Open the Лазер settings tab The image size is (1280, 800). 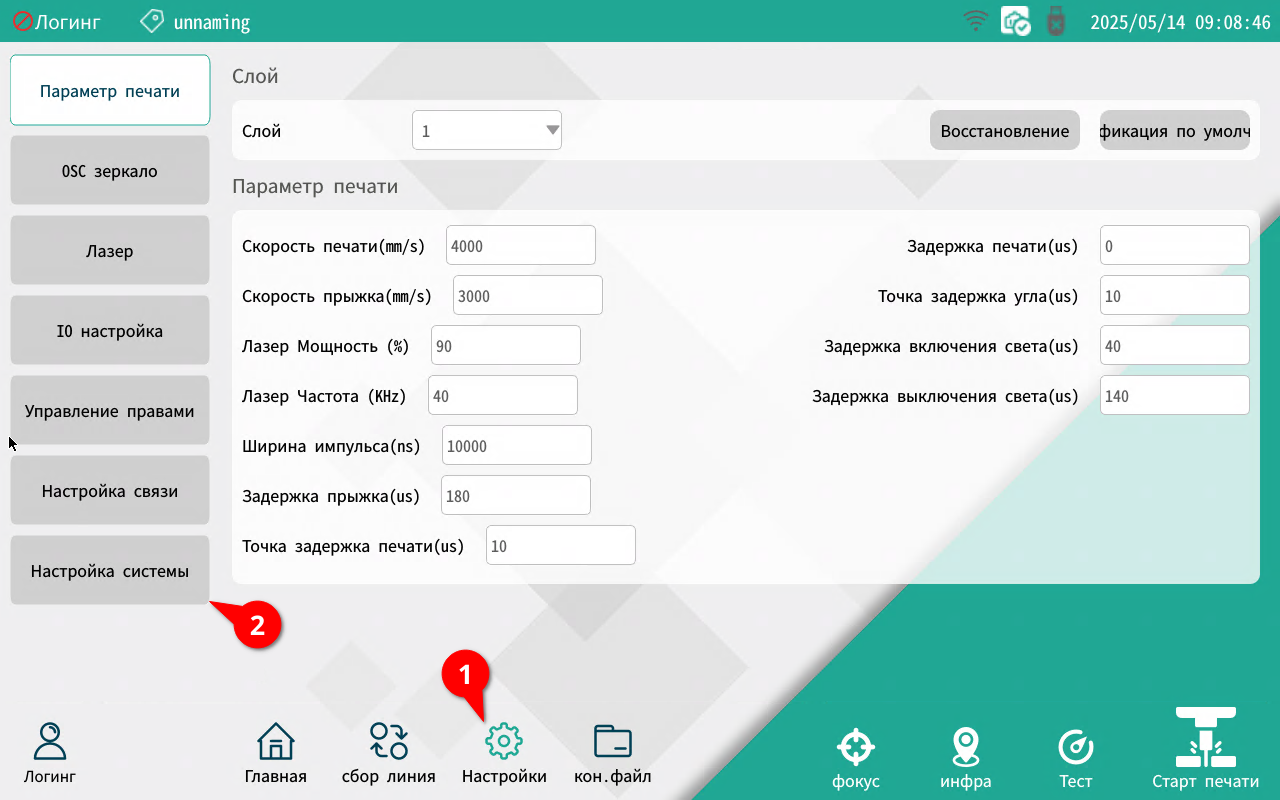coord(110,251)
